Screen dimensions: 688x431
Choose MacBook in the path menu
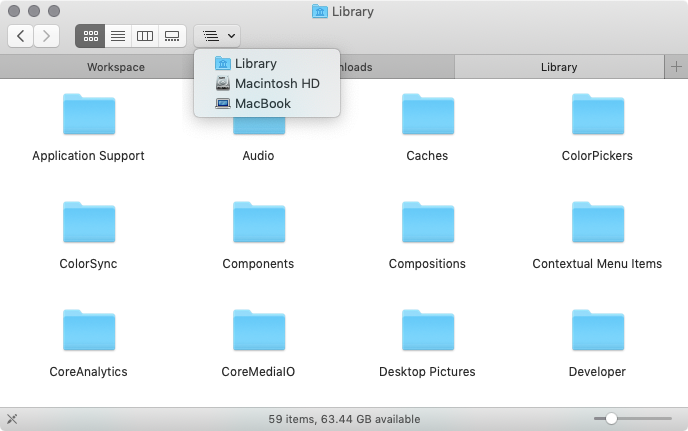click(x=267, y=104)
